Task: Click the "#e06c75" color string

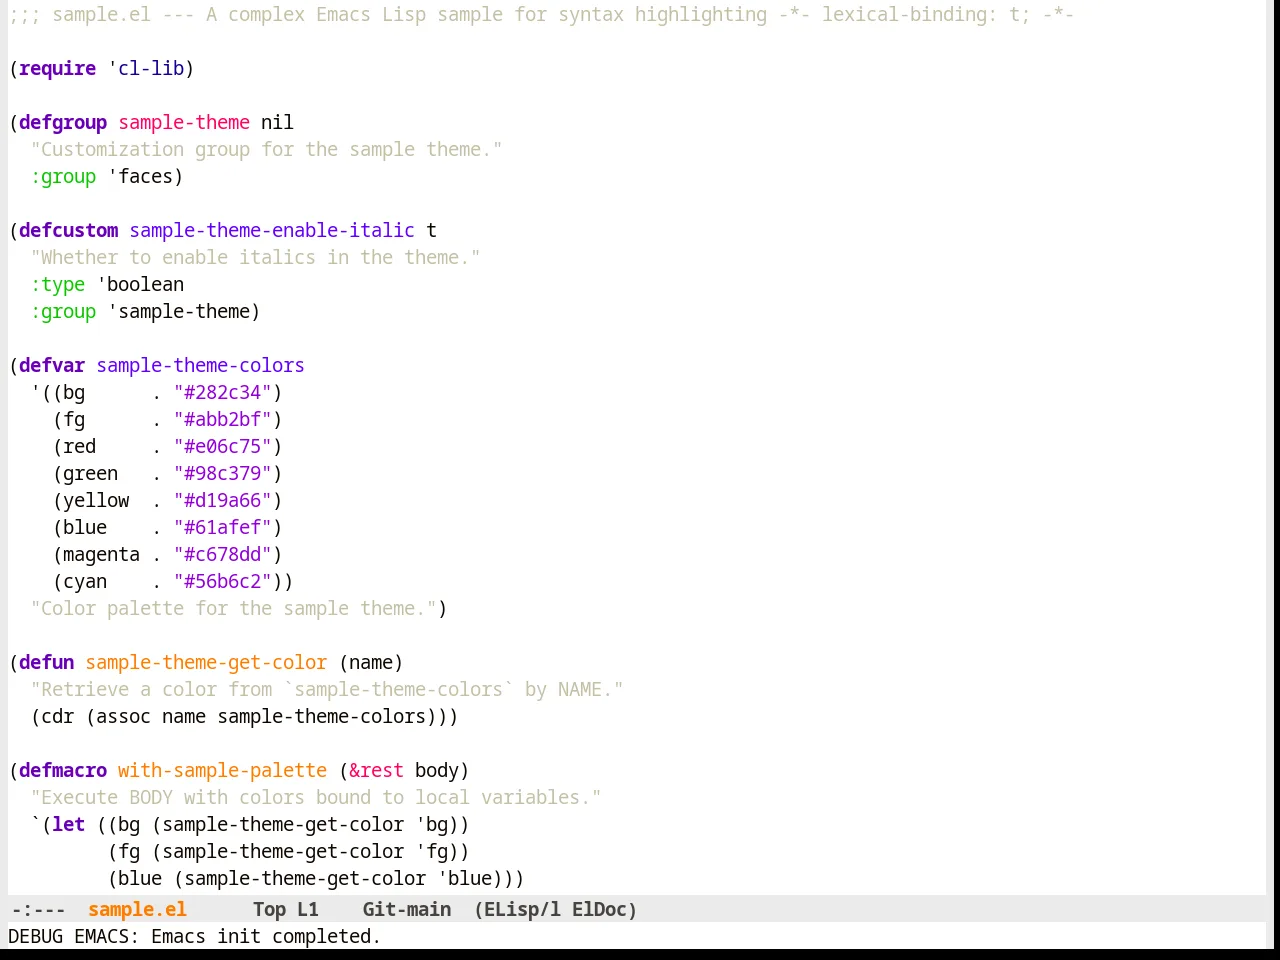Action: 223,446
